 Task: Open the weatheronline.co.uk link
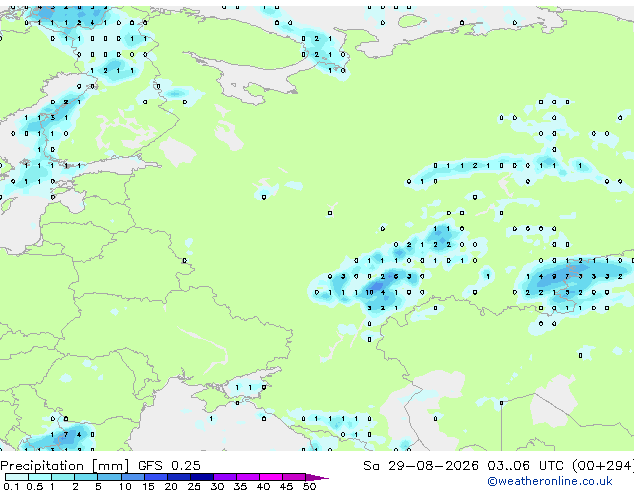(550, 481)
